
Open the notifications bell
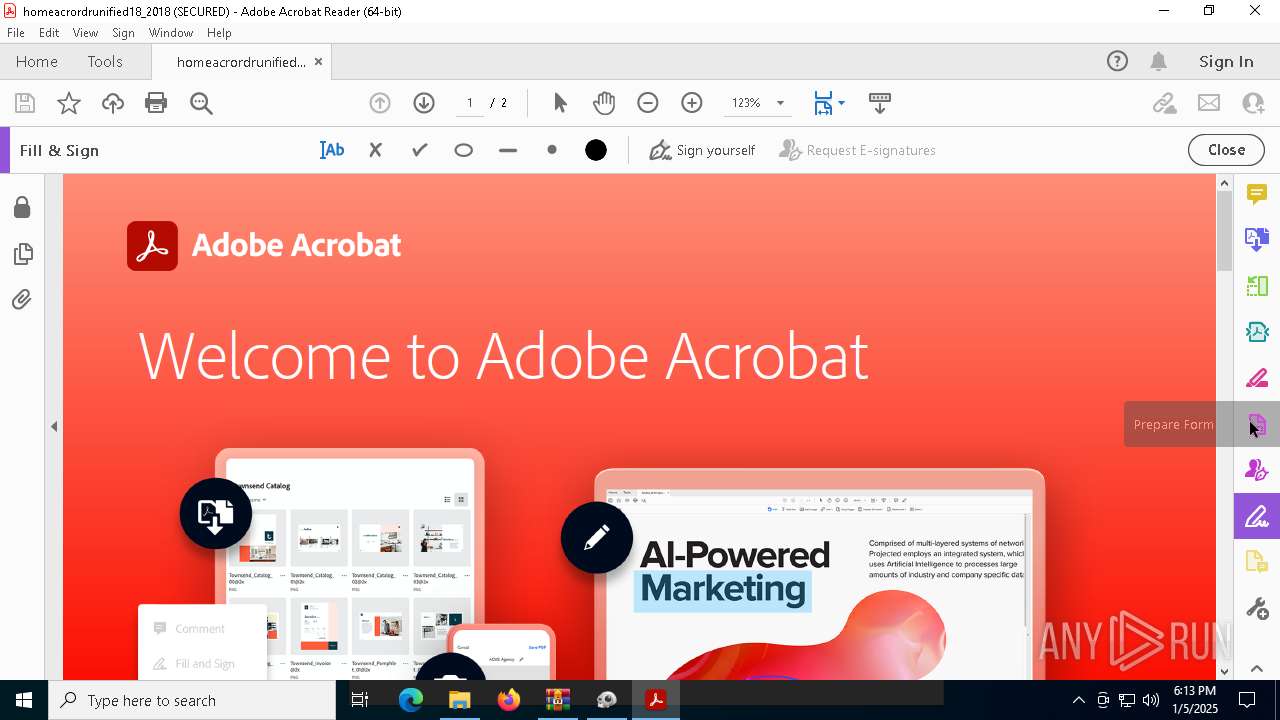[x=1159, y=62]
